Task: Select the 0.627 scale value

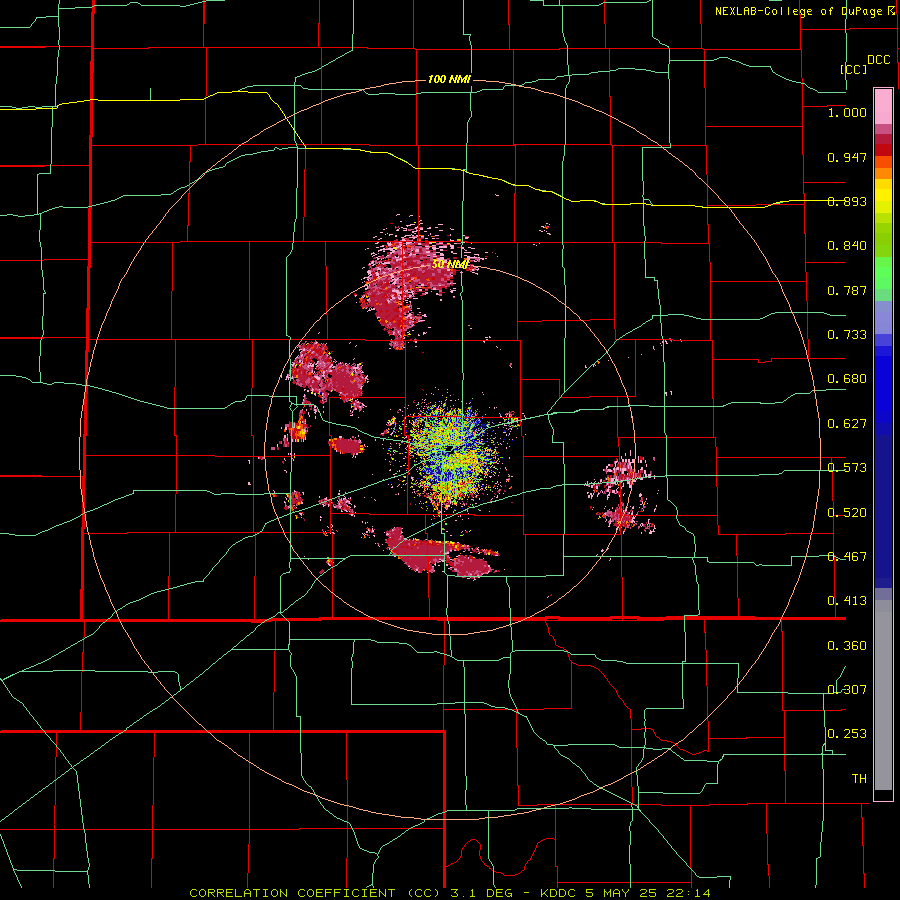Action: tap(847, 424)
